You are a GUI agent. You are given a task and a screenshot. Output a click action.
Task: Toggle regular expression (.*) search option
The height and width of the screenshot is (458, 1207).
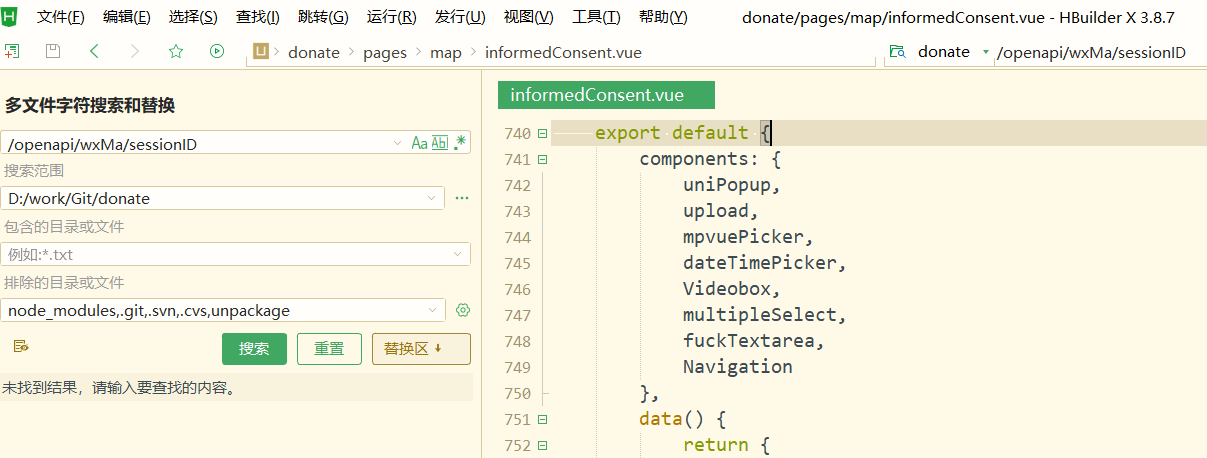[460, 143]
